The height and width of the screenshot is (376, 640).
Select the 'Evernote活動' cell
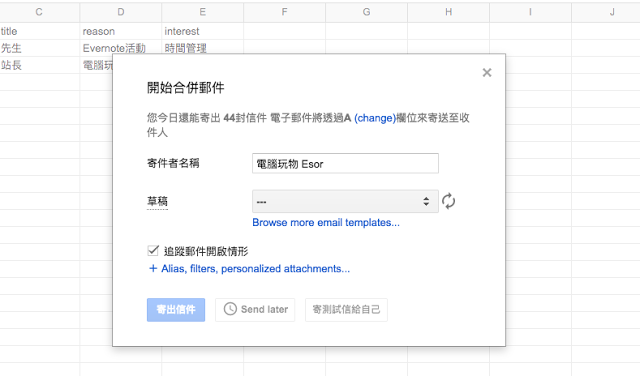coord(120,48)
